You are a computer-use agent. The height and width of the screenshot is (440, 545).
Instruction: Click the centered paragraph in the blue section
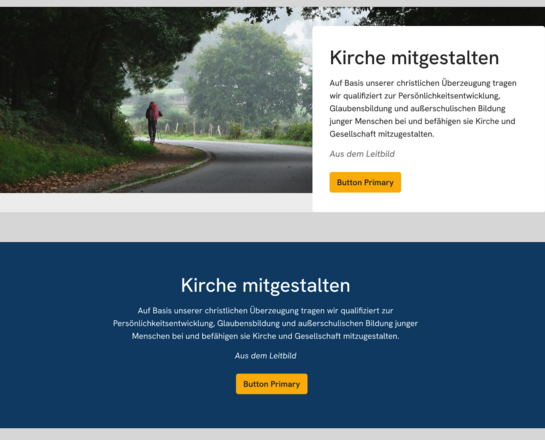coord(265,323)
